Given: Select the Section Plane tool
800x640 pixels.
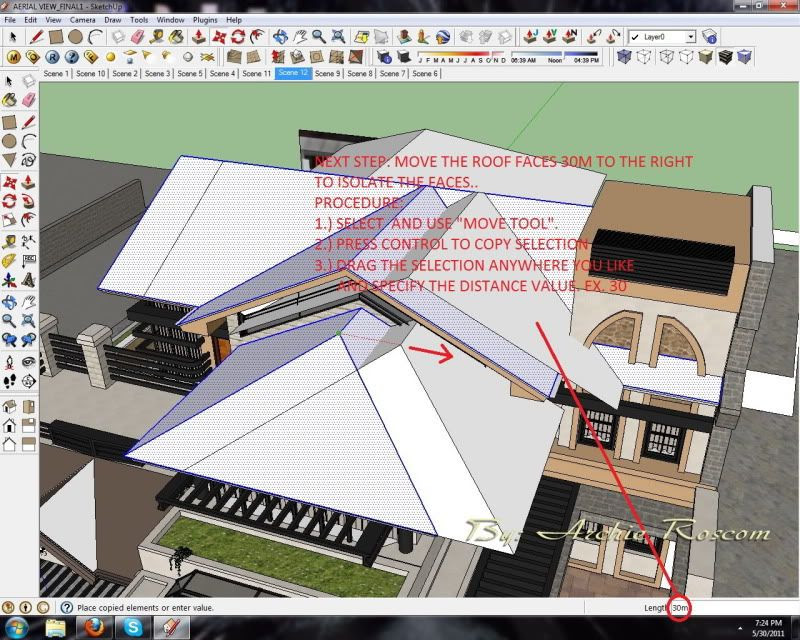Looking at the screenshot, I should pyautogui.click(x=29, y=382).
